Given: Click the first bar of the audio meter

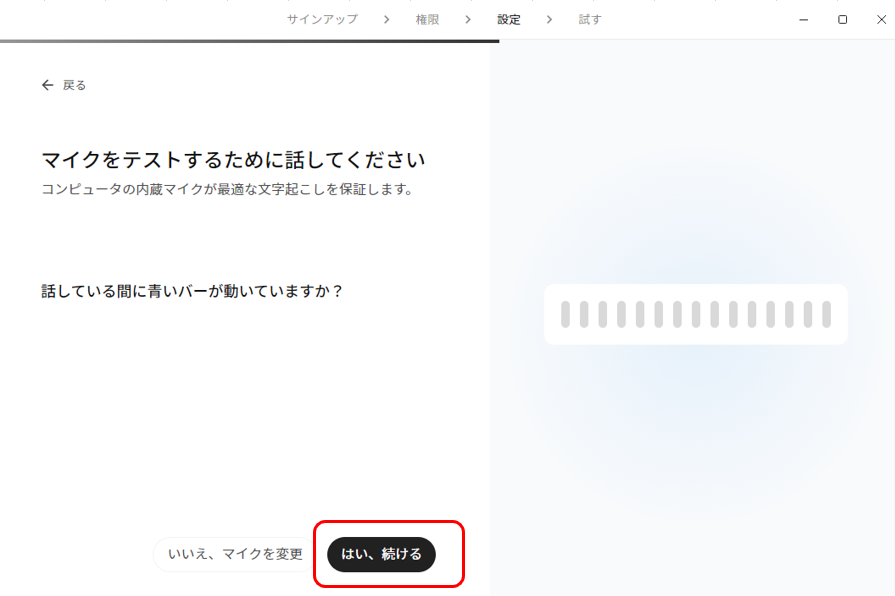Looking at the screenshot, I should (565, 315).
